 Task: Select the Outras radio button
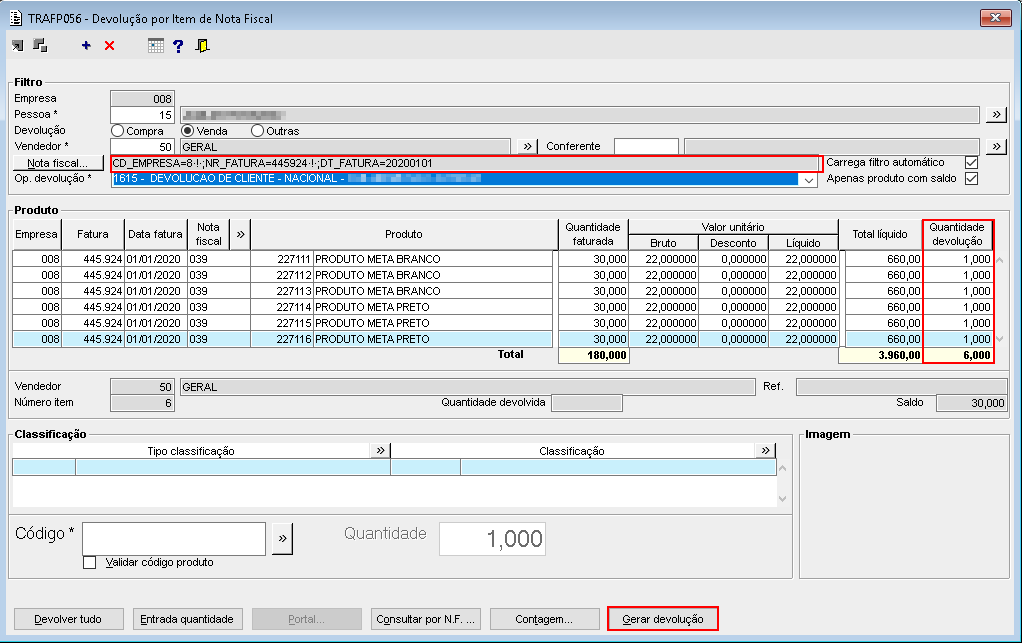(x=258, y=131)
